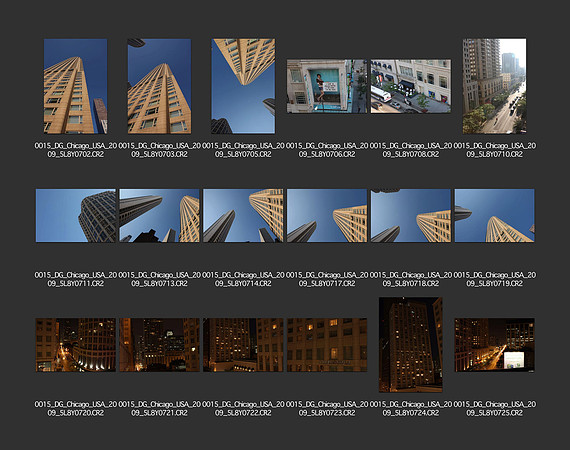Click filename label ending SL8Y0725.CR2
This screenshot has height=450, width=570.
pos(494,409)
